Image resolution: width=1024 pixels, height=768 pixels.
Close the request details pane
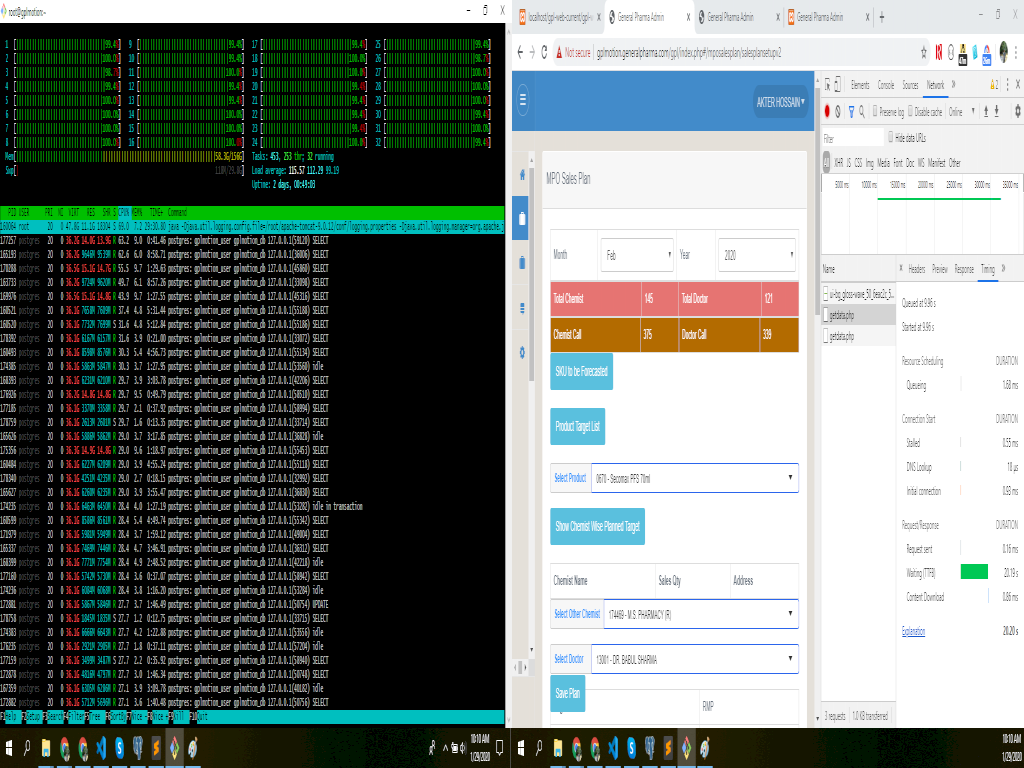tap(901, 268)
